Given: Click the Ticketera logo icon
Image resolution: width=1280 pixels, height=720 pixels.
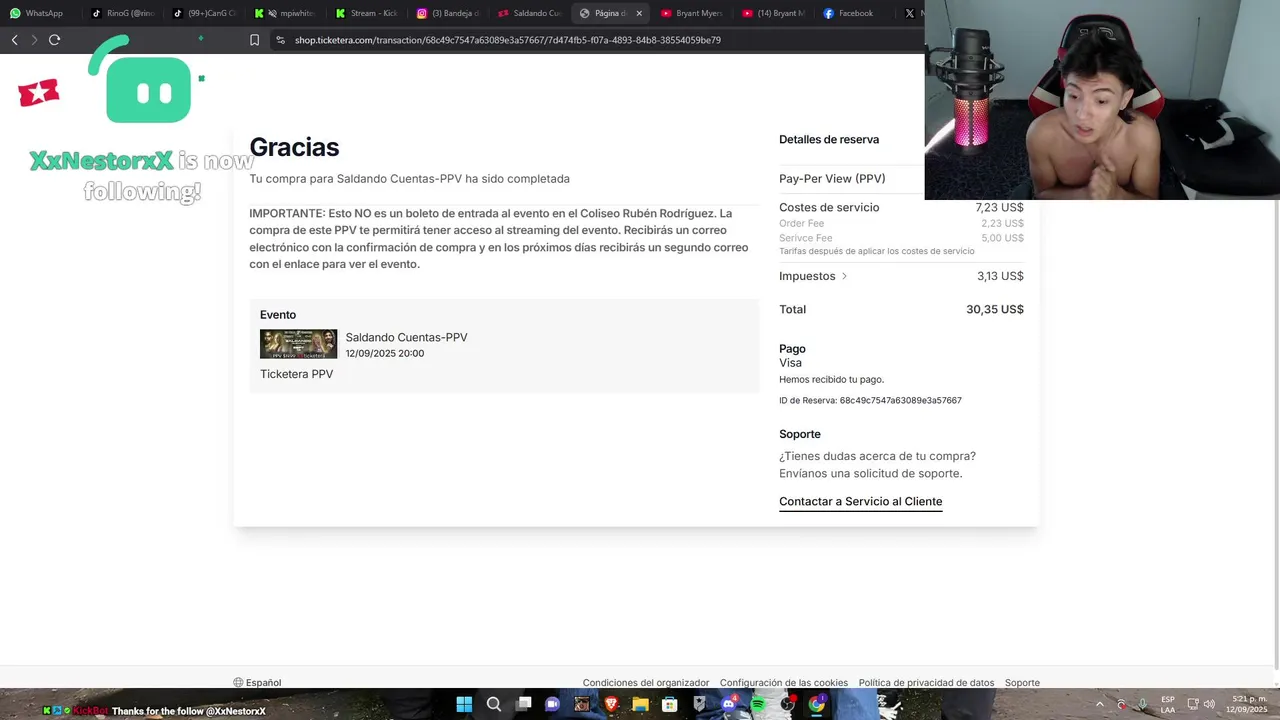Looking at the screenshot, I should tap(39, 93).
